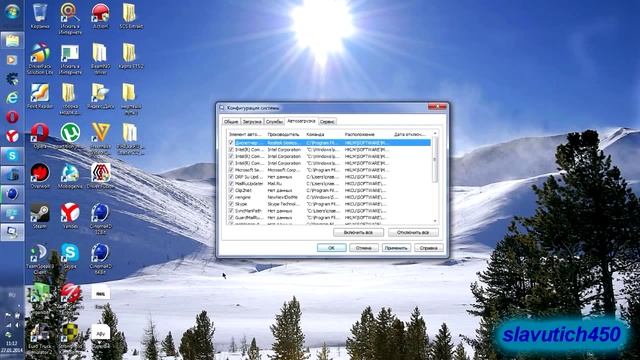Viewport: 640px width, 360px height.
Task: Uncheck the Microsoft Corp startup item checkbox
Action: (231, 170)
